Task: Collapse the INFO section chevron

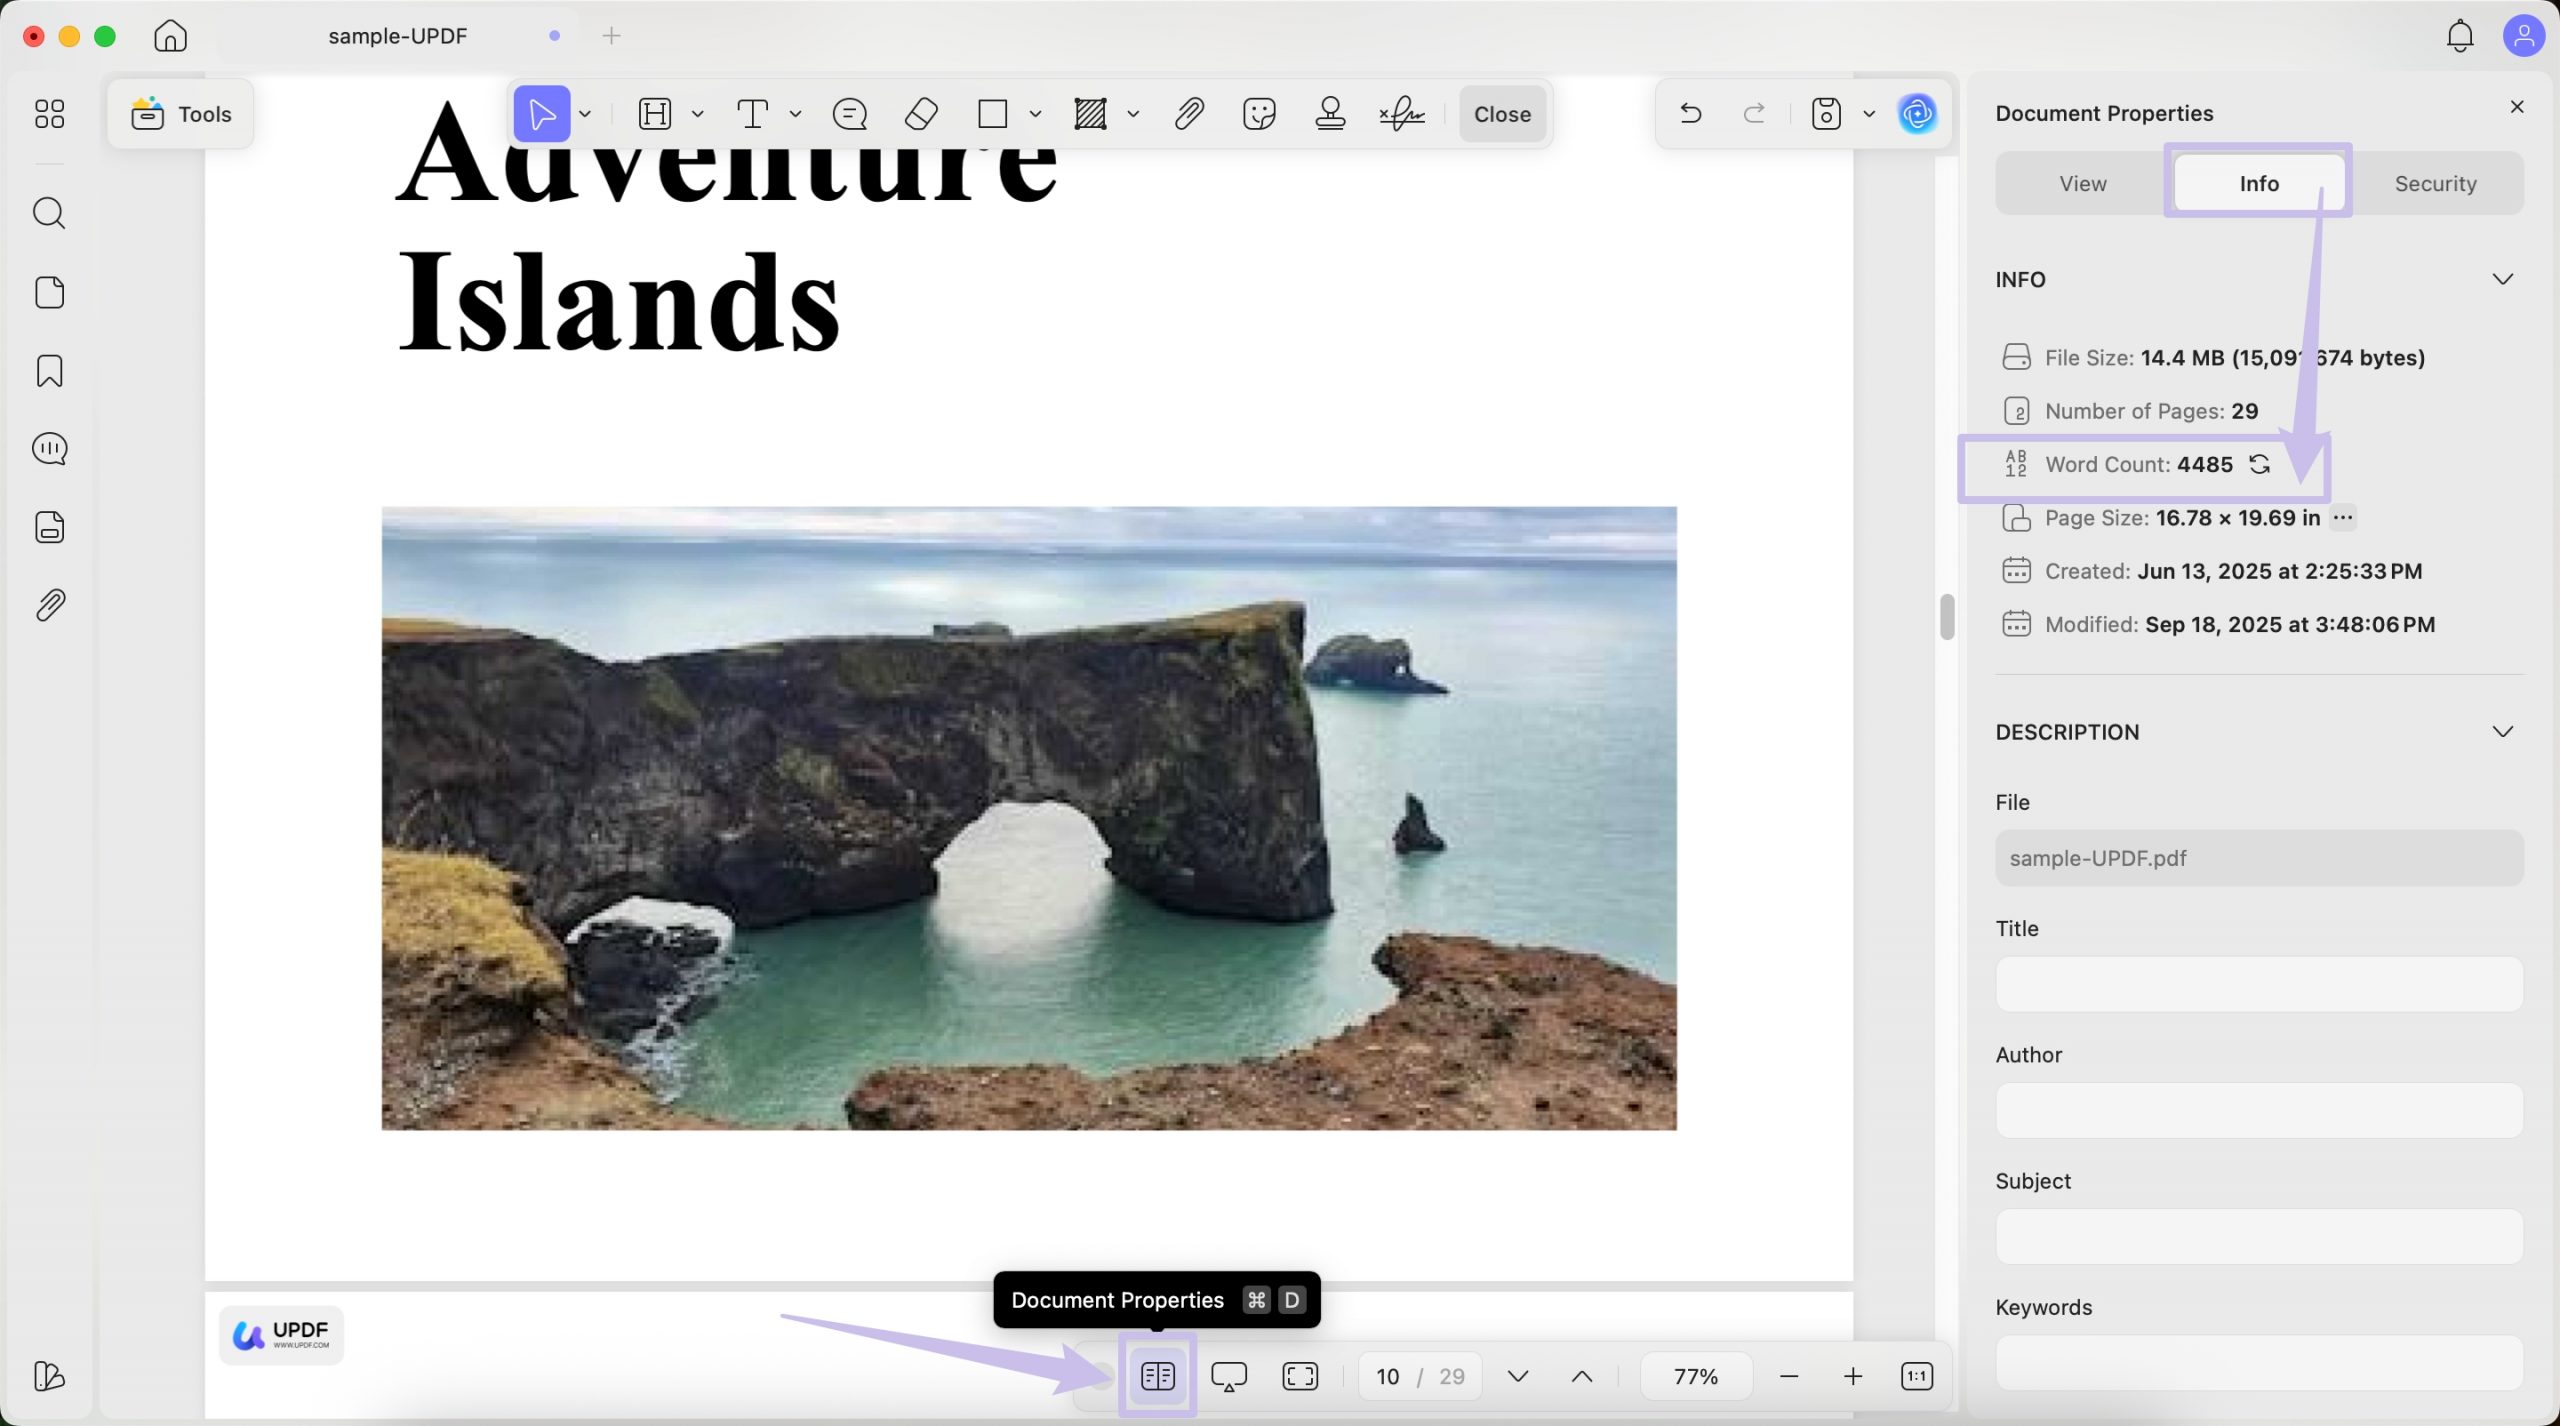Action: click(x=2504, y=279)
